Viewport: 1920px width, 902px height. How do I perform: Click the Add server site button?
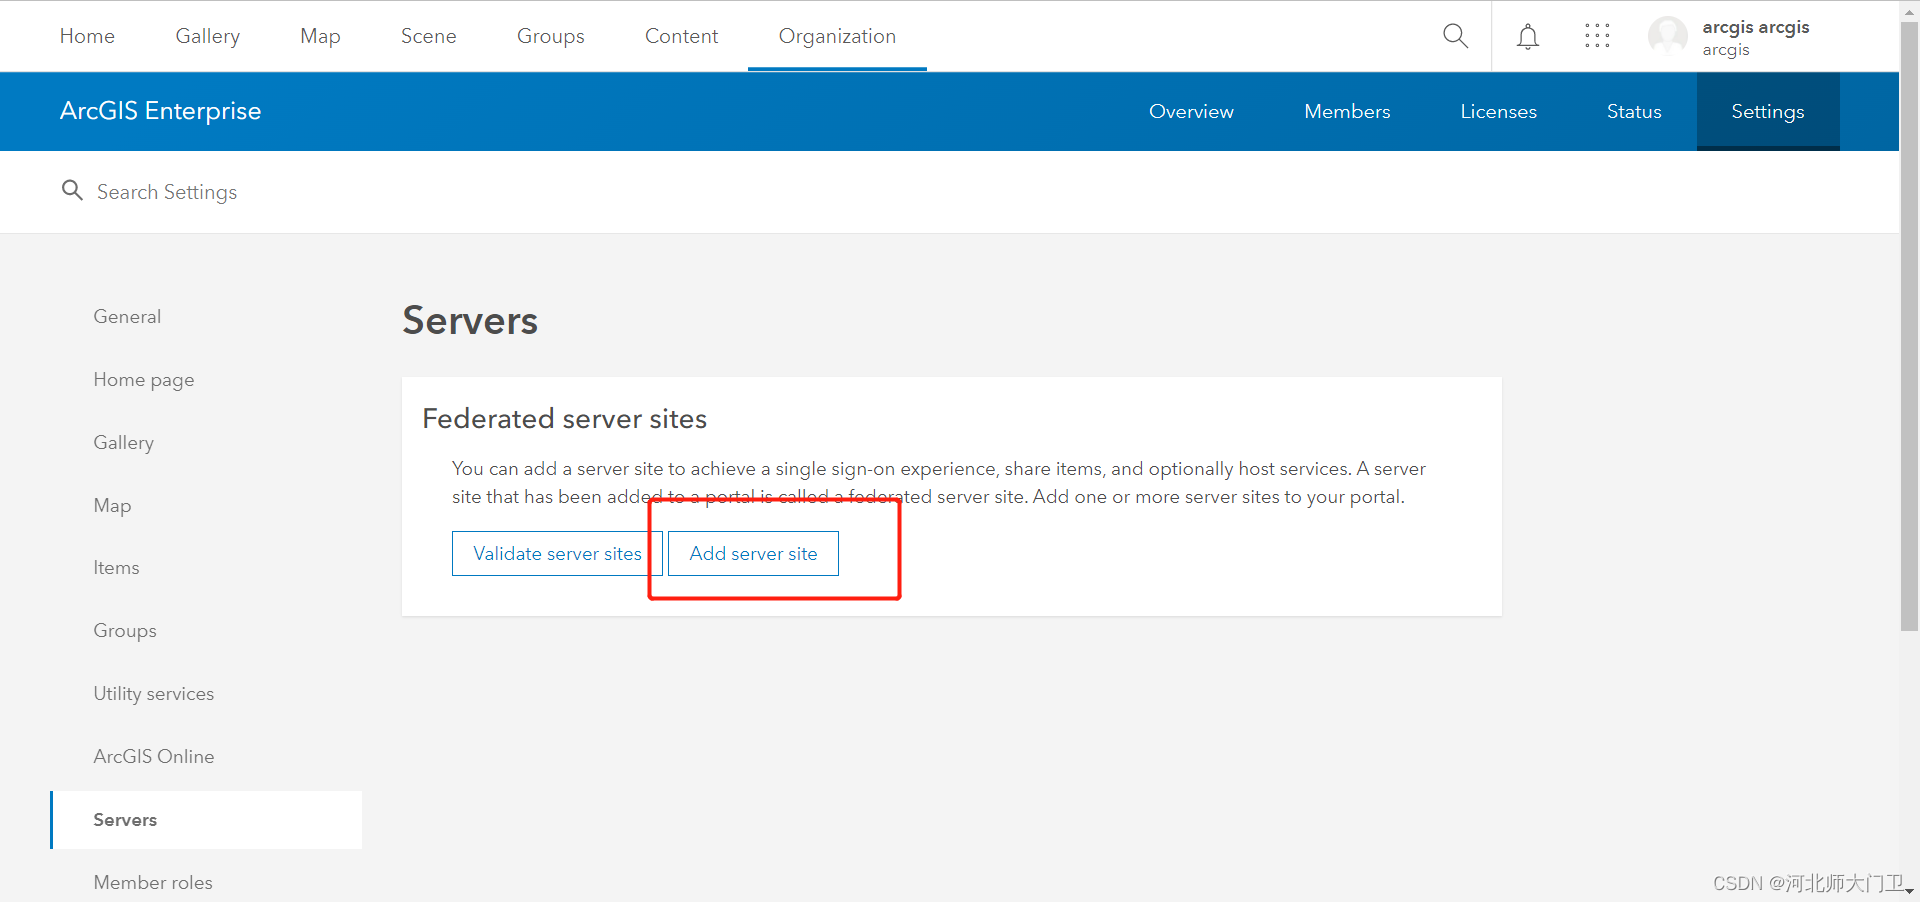(753, 553)
